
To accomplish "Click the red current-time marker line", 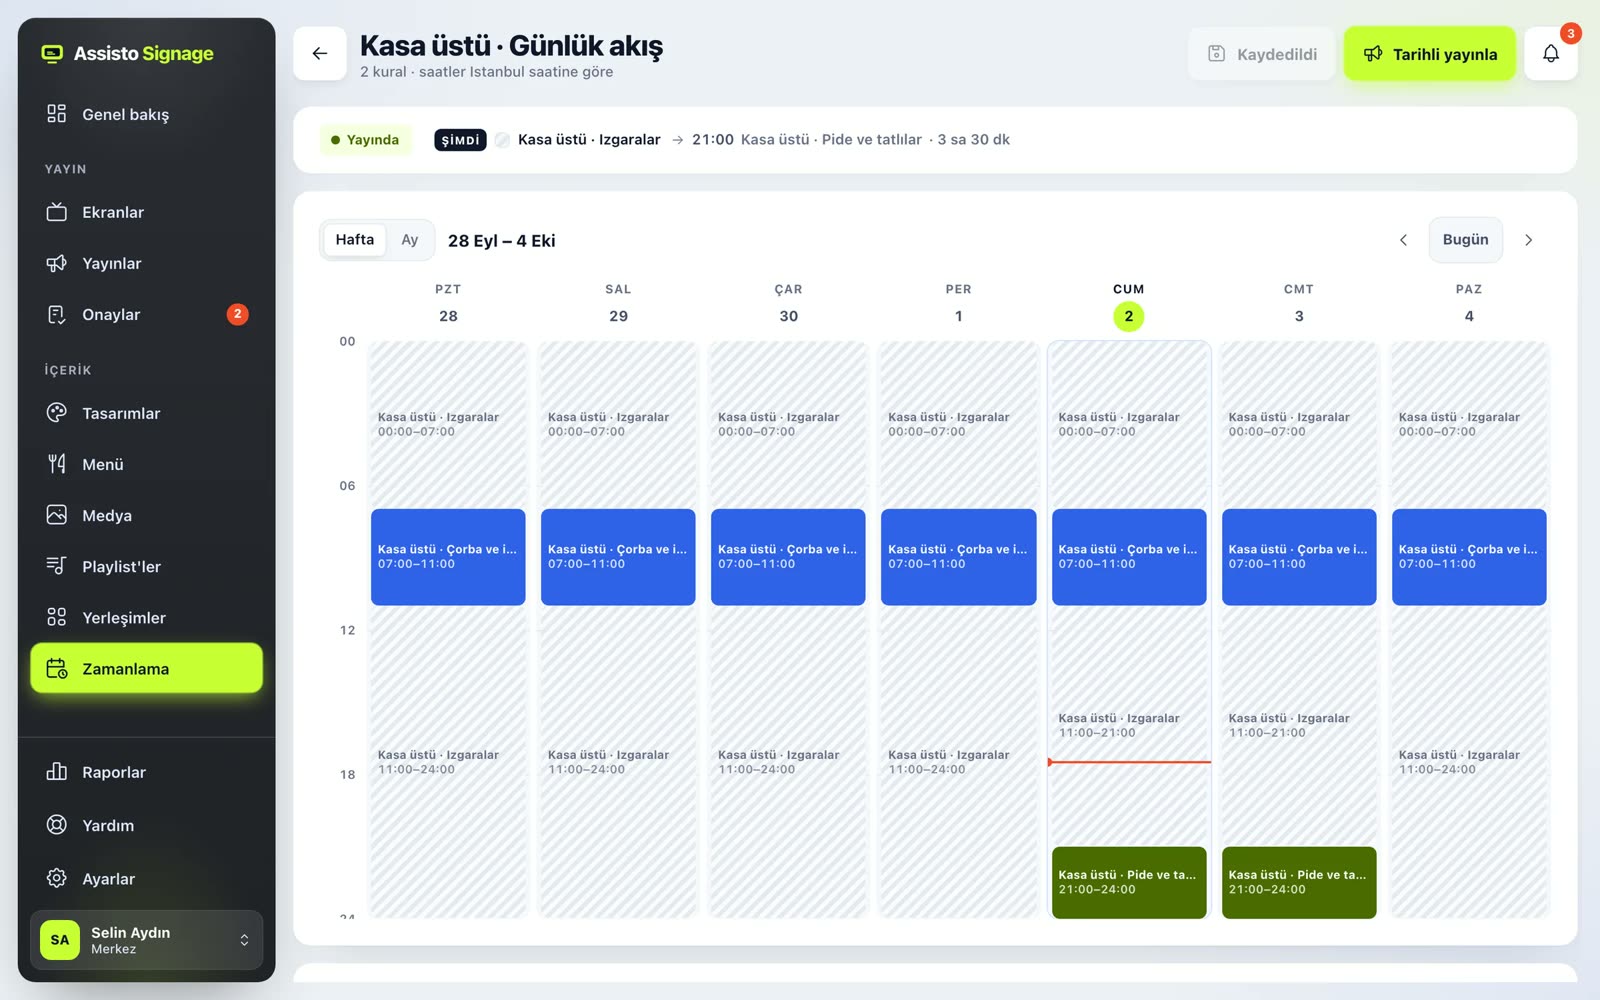I will tap(1129, 762).
